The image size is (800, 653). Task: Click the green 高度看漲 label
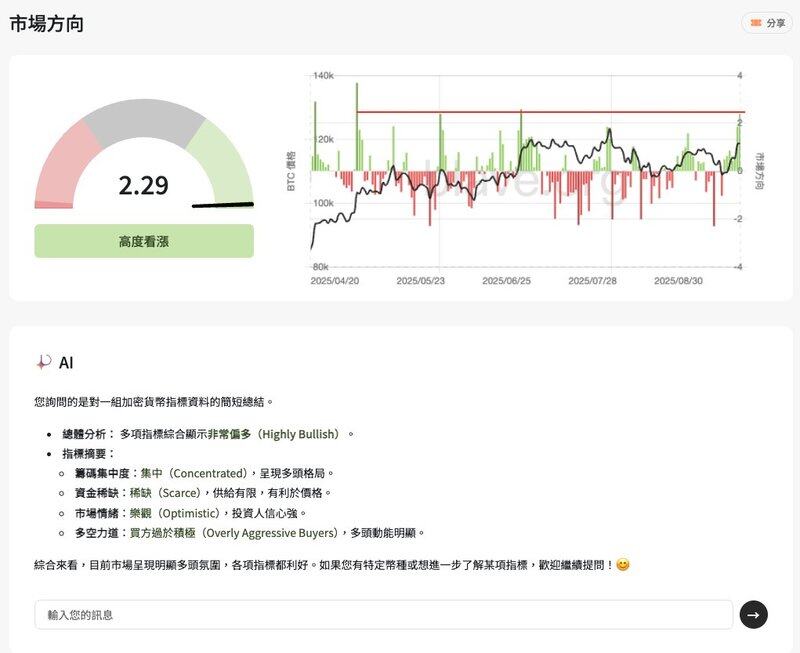[x=144, y=241]
